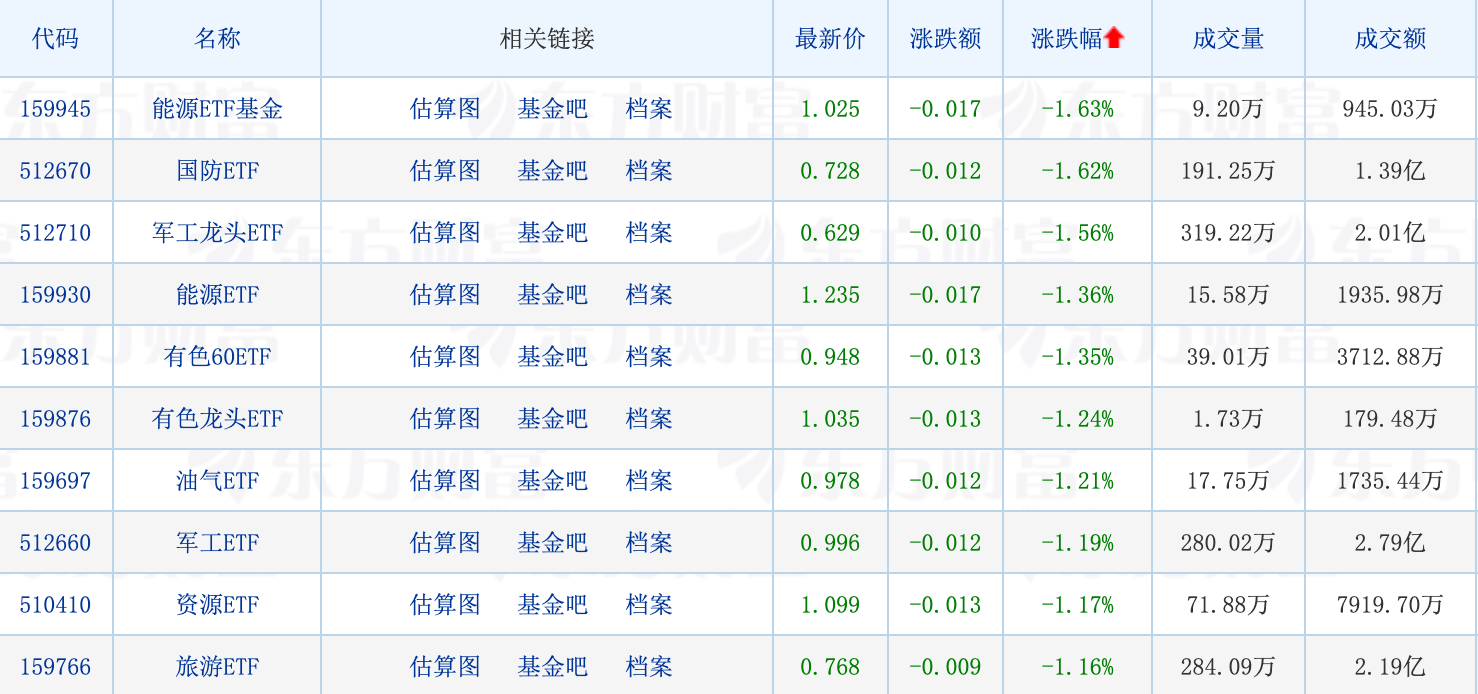
Task: Open 国防ETF fund name link
Action: pyautogui.click(x=217, y=171)
